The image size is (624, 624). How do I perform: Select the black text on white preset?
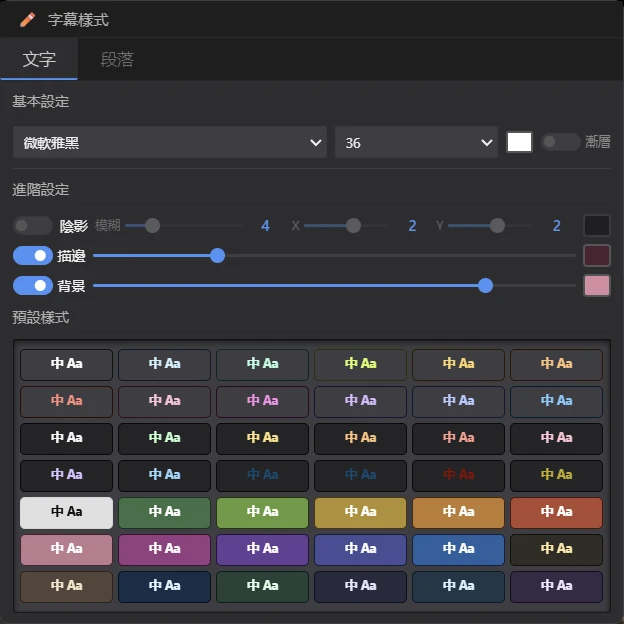tap(66, 512)
